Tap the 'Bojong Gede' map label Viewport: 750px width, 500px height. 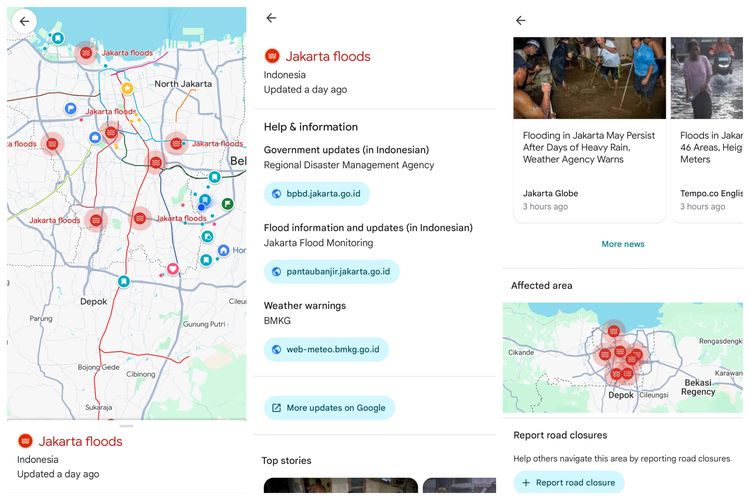(99, 367)
